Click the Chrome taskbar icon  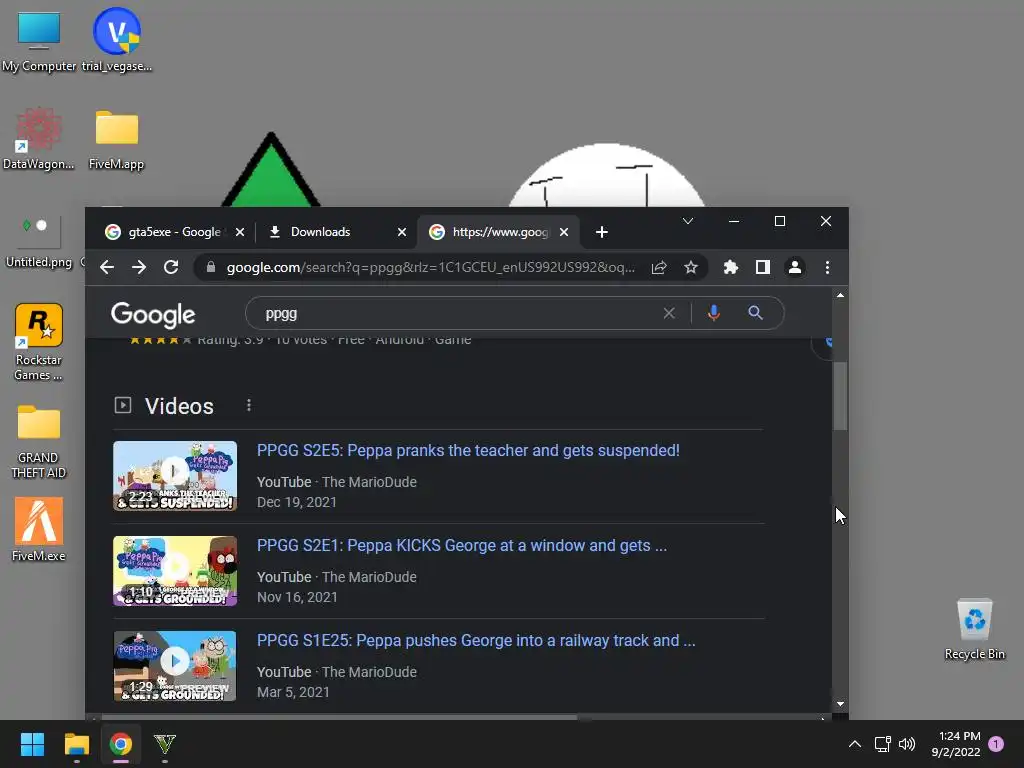click(120, 744)
